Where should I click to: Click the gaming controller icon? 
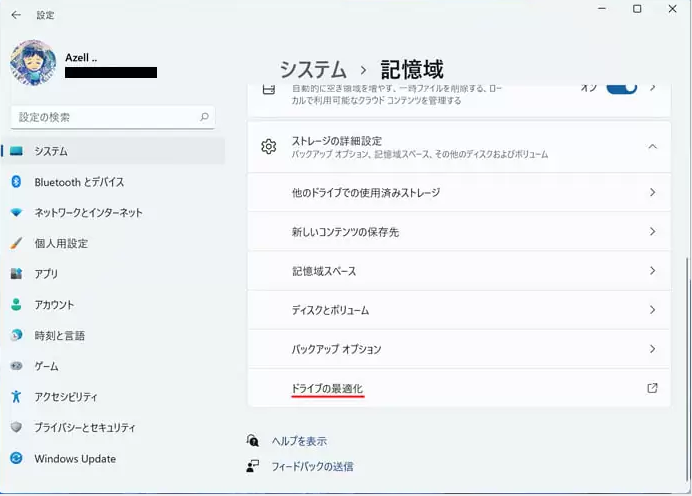click(16, 366)
